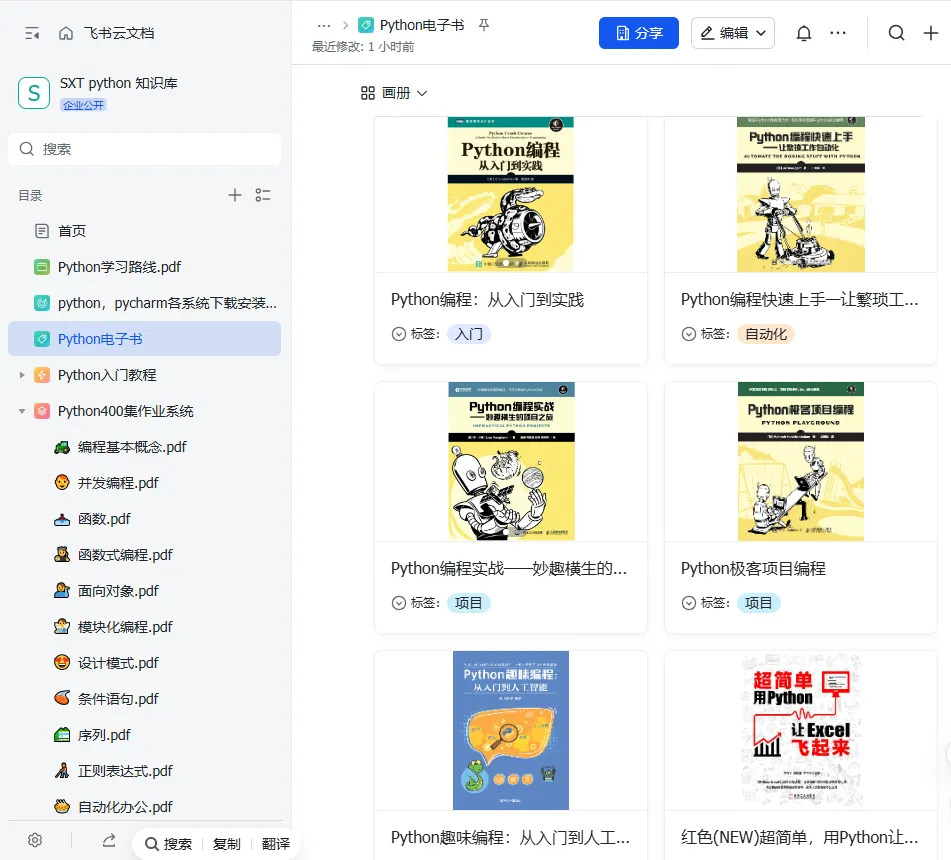
Task: Expand the Python入门教程 tree node
Action: click(x=22, y=375)
